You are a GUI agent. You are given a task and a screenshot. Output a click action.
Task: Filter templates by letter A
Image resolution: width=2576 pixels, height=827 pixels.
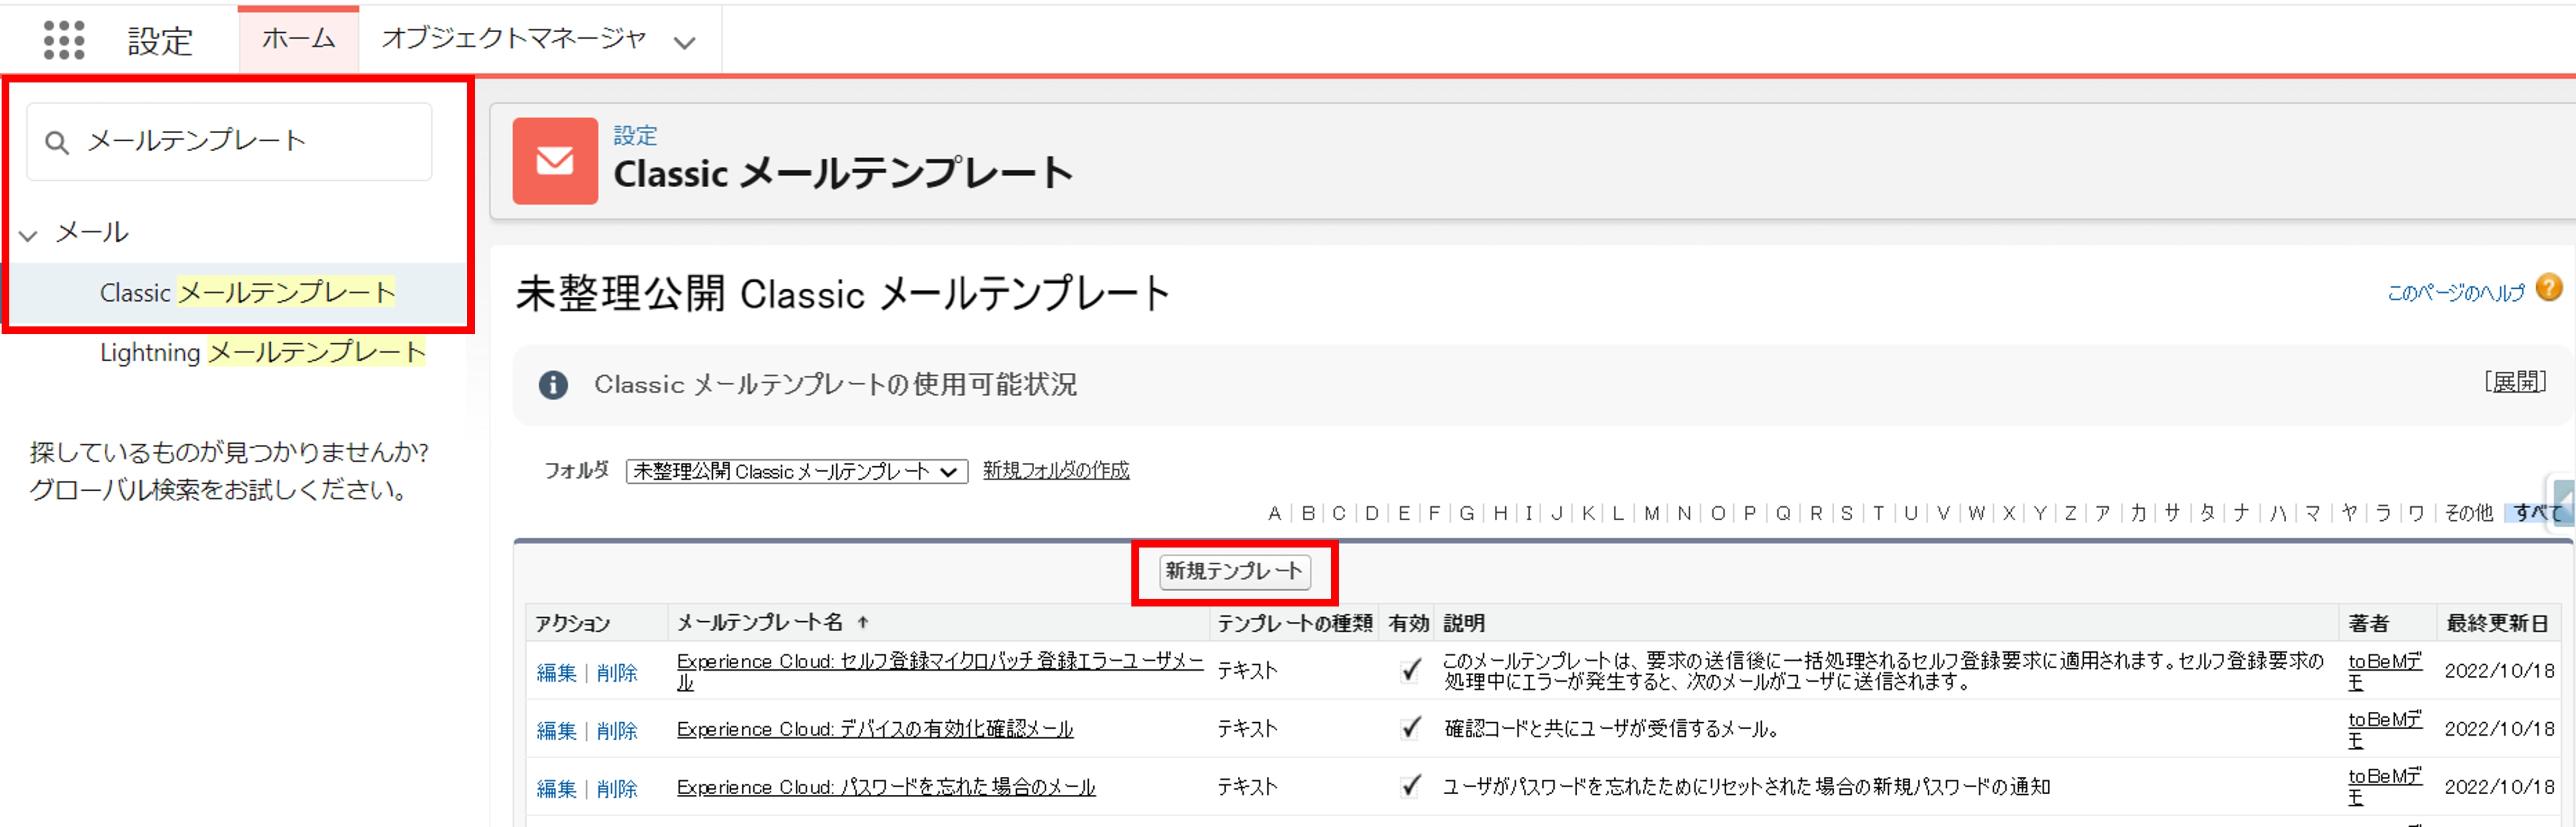pos(1274,513)
